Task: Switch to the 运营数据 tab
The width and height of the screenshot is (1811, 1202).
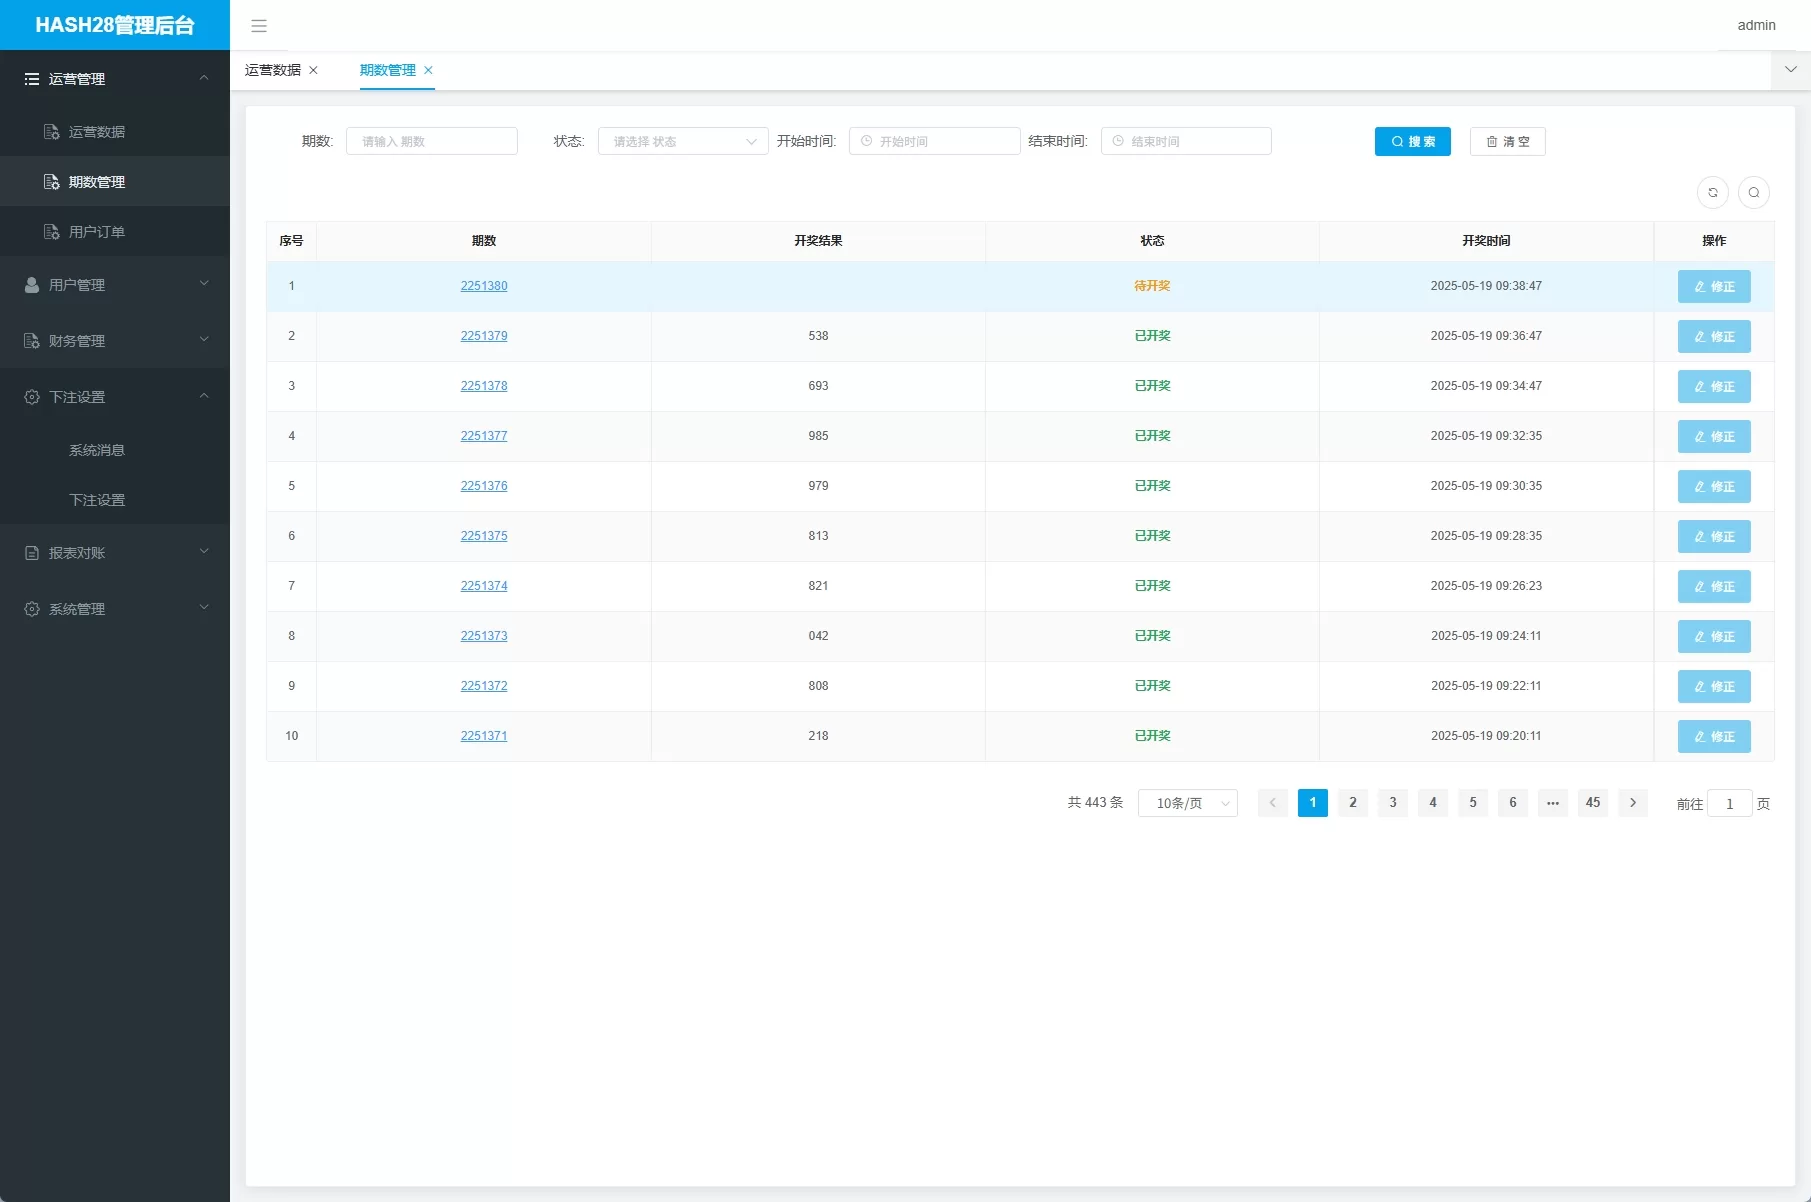Action: click(273, 70)
